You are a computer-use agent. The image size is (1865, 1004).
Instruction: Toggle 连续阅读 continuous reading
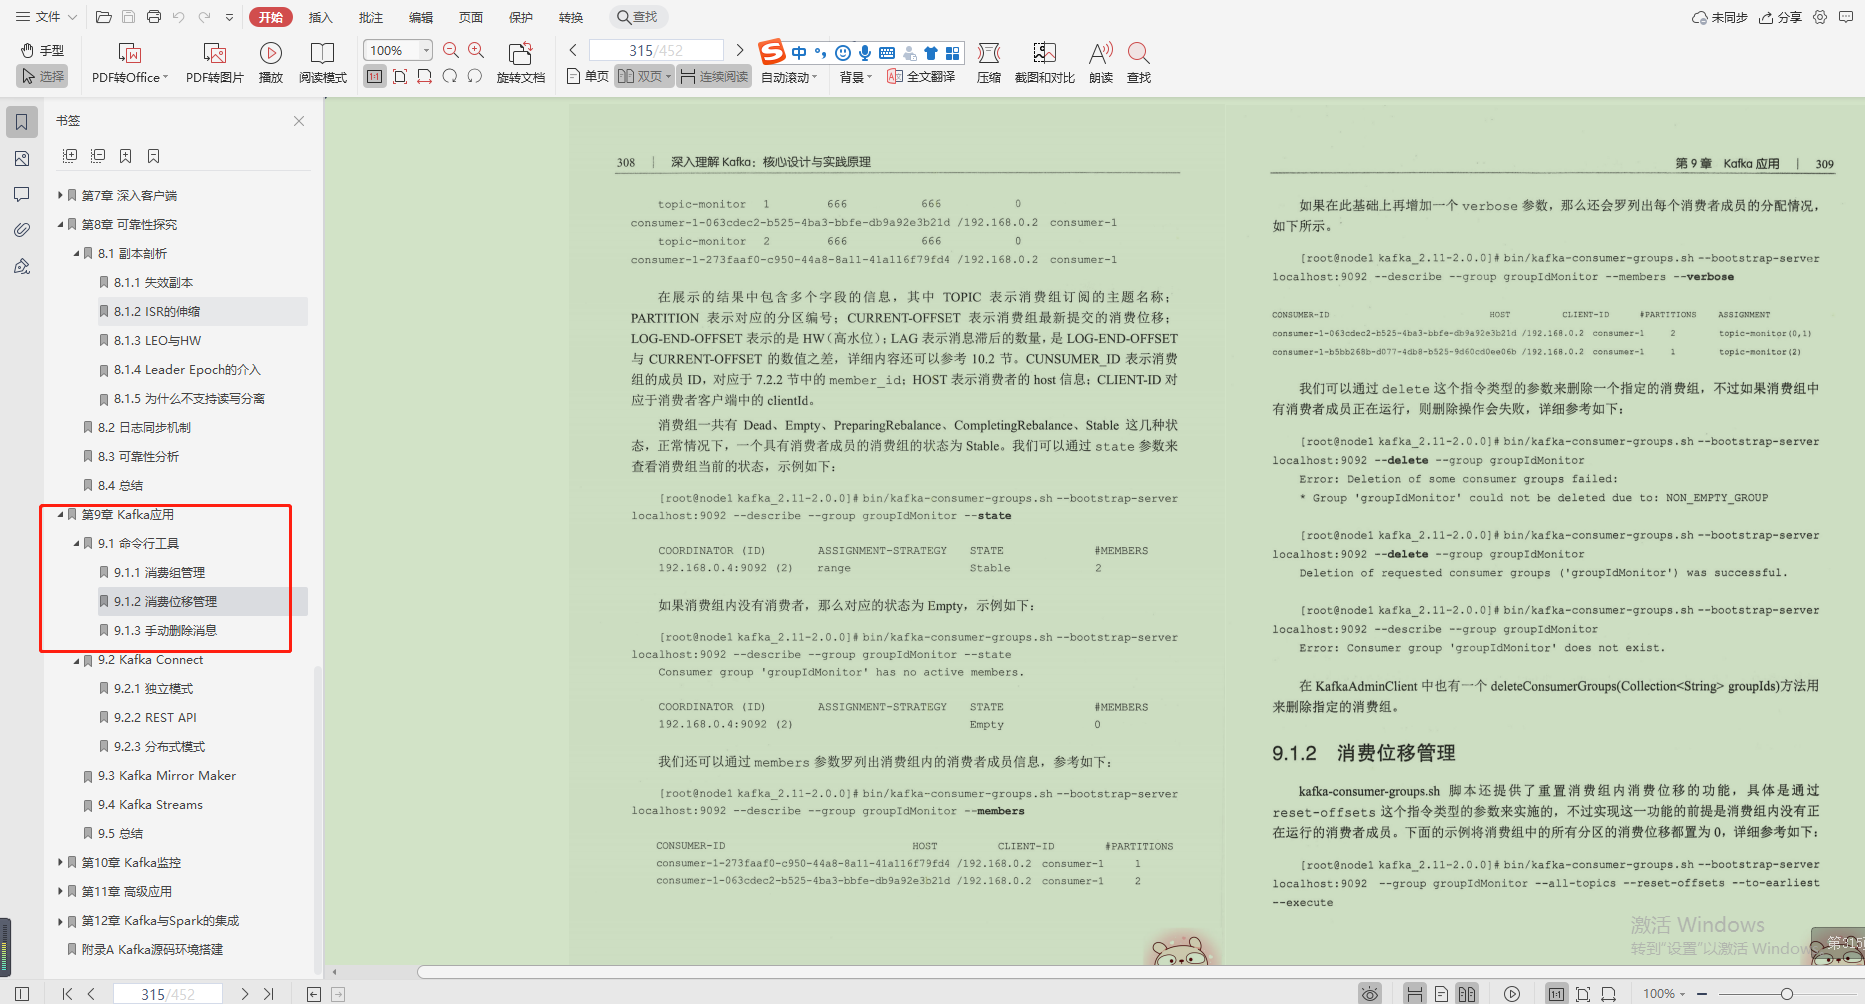(x=714, y=76)
